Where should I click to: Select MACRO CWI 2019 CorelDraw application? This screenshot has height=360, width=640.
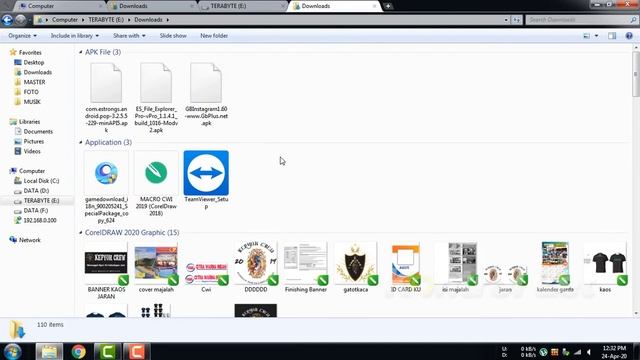pos(156,183)
